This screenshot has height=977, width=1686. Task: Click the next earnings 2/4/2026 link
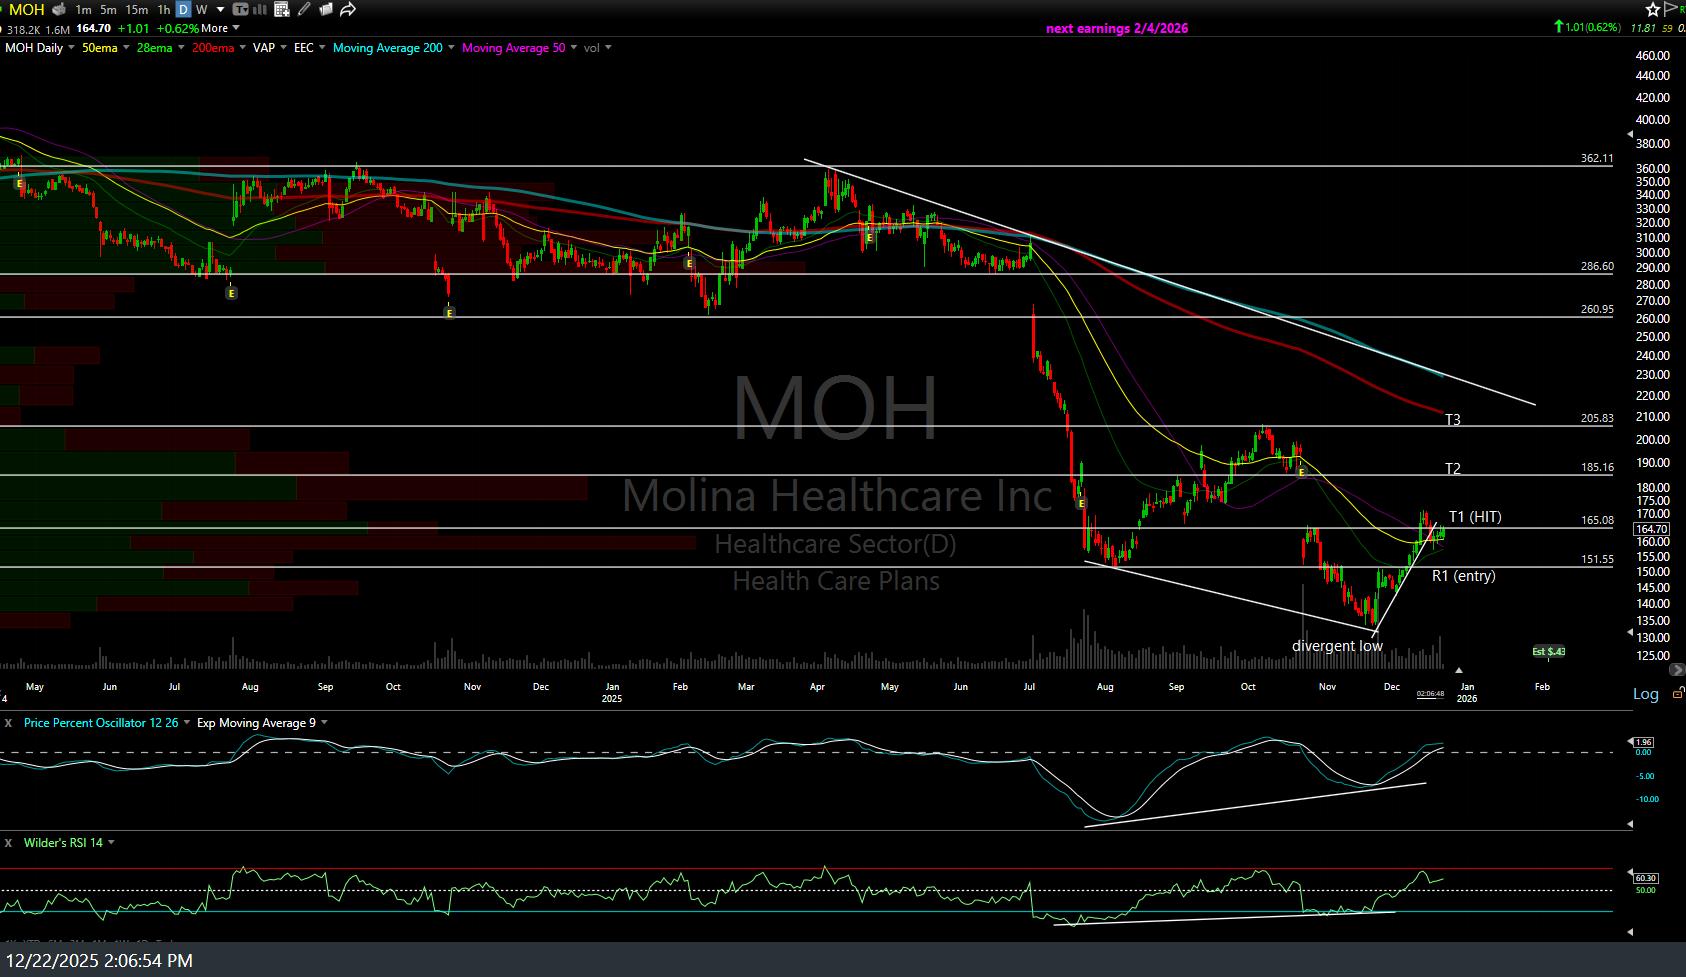click(1116, 28)
